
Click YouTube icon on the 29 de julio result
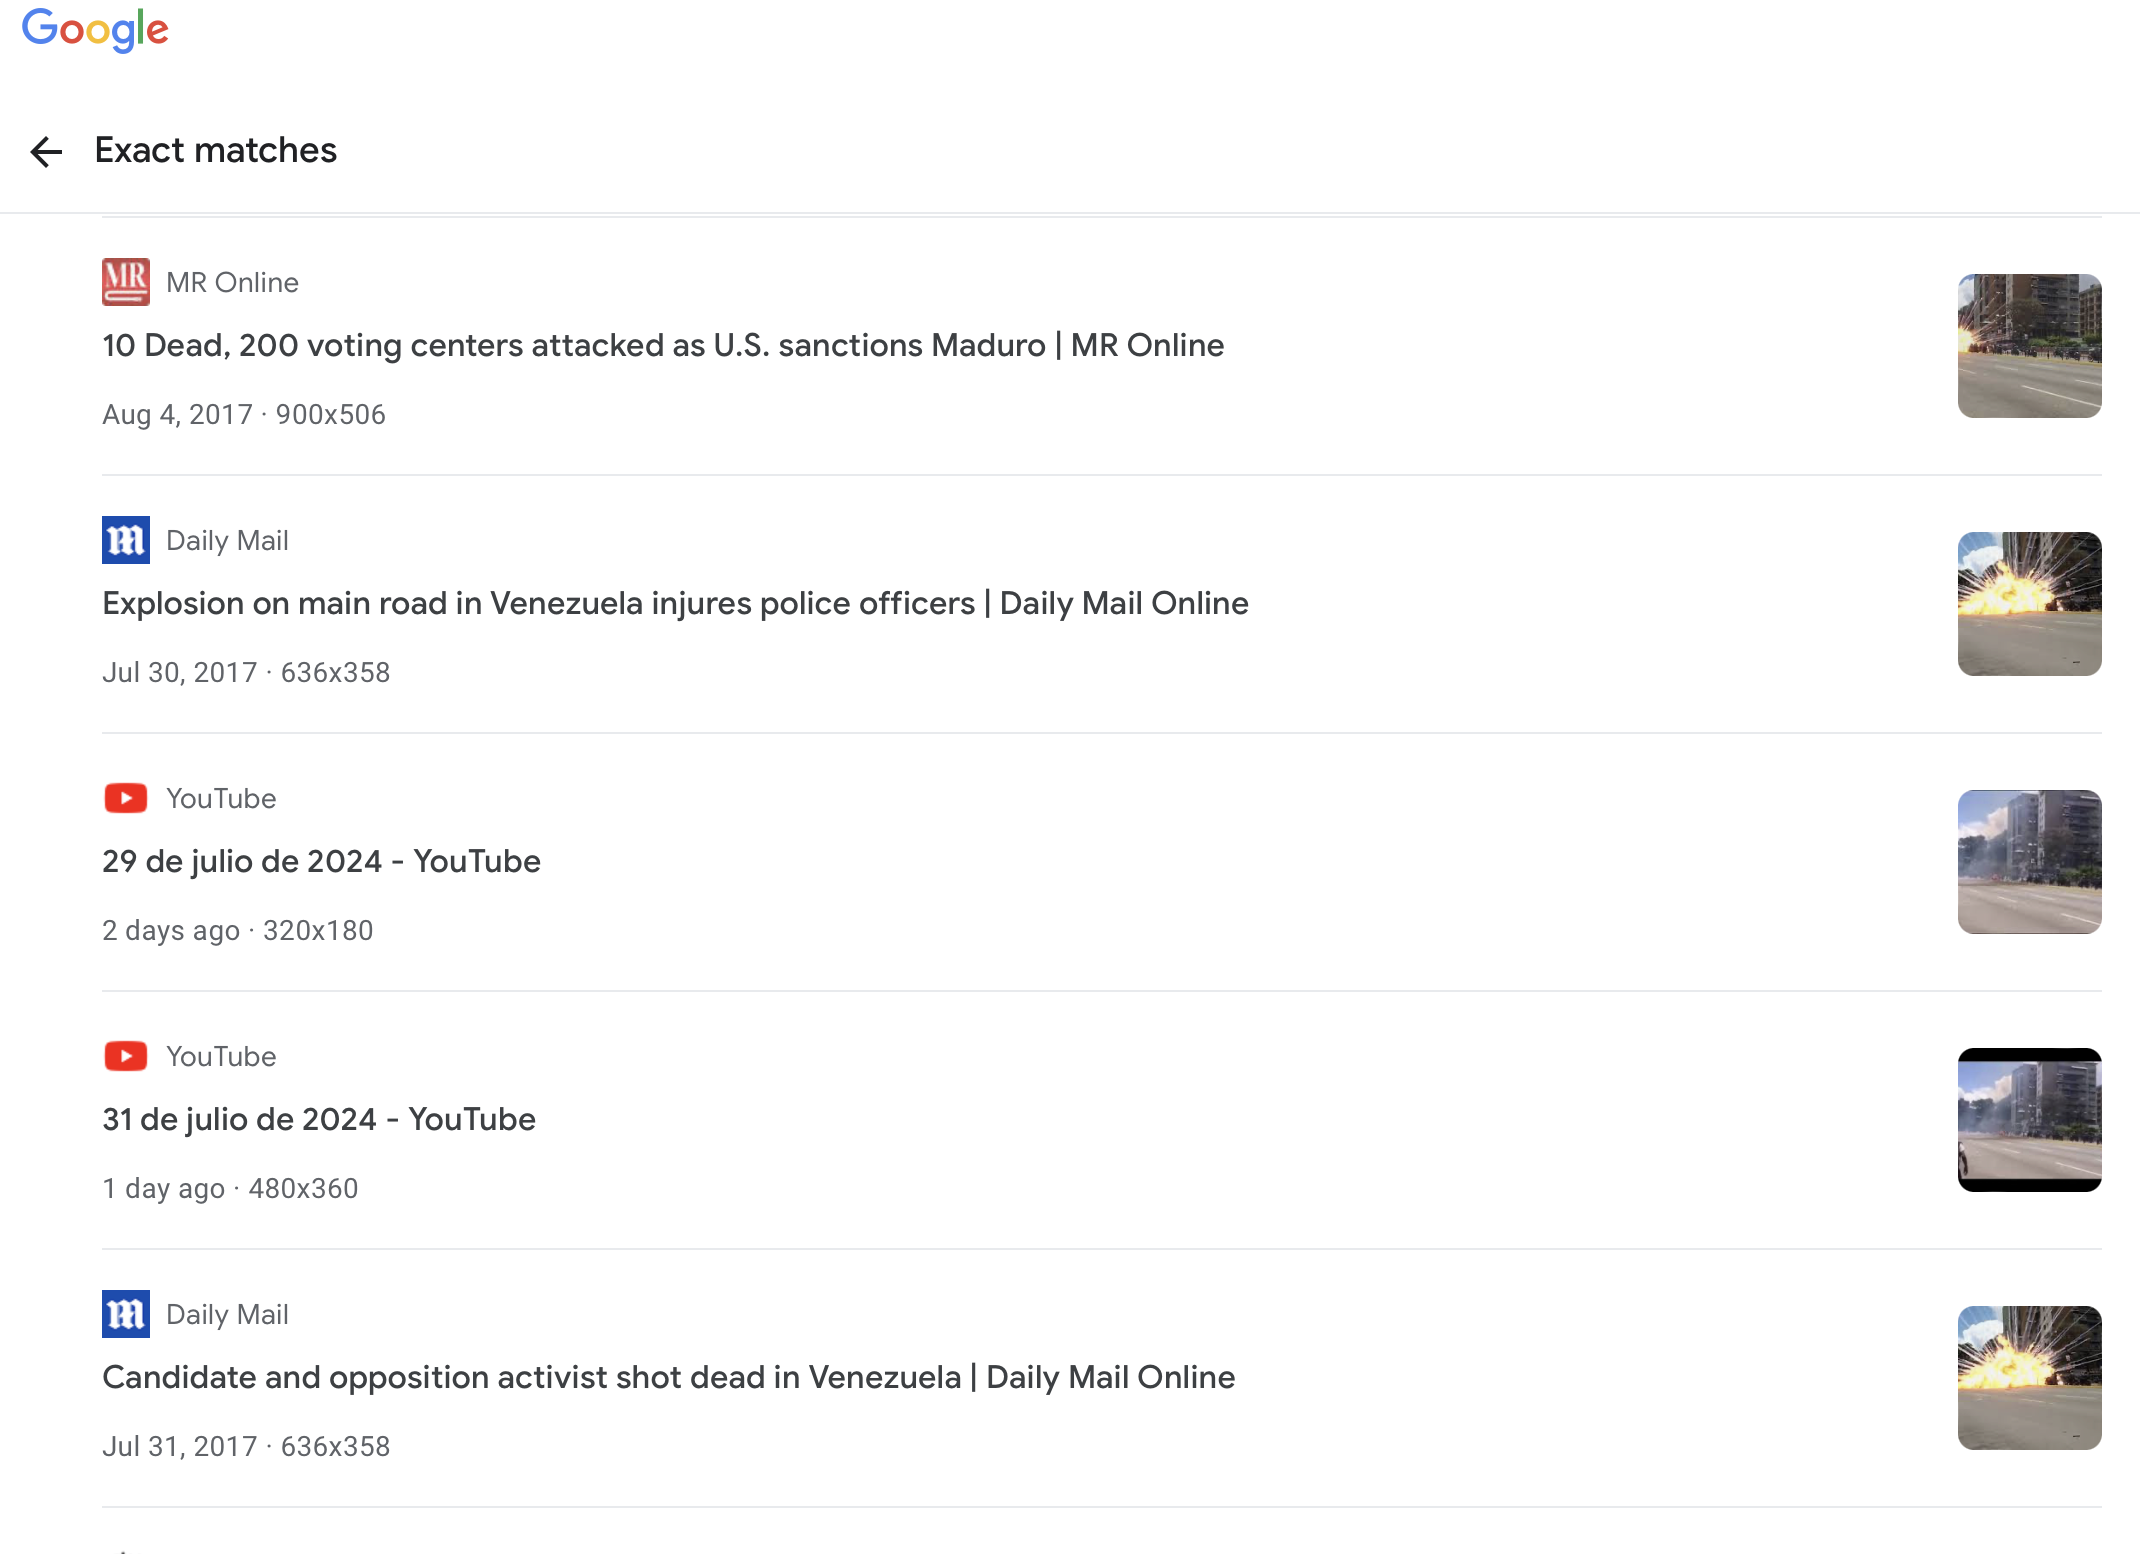[x=126, y=798]
